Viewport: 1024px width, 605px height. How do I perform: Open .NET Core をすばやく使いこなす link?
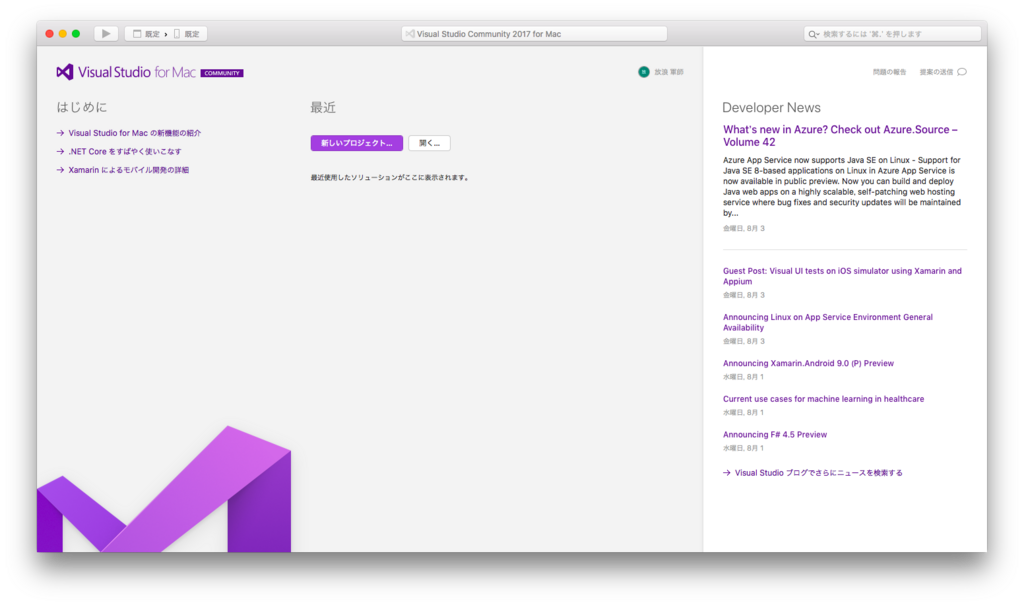125,151
